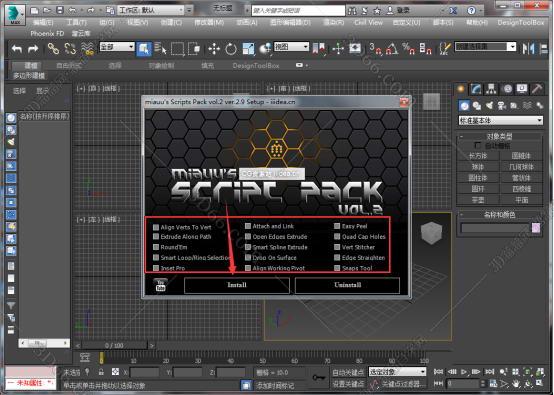
Task: Open the Civil View menu
Action: pos(368,23)
